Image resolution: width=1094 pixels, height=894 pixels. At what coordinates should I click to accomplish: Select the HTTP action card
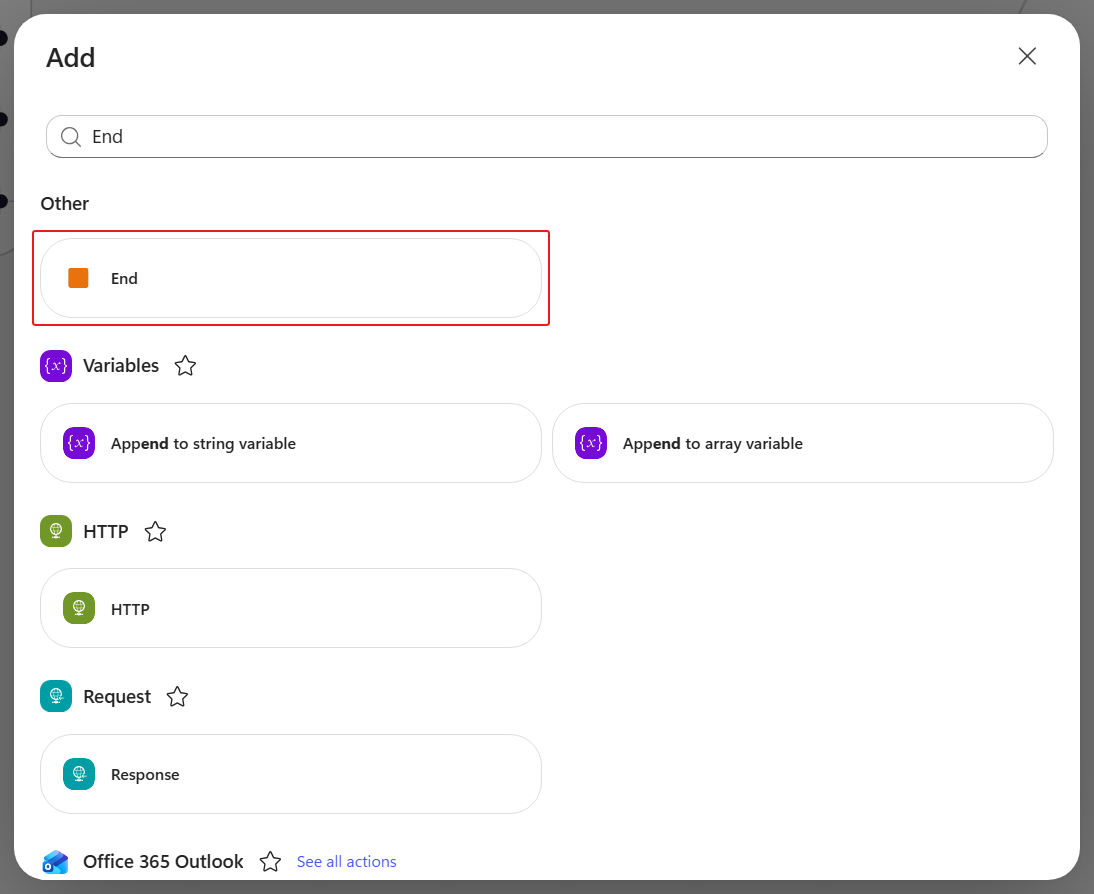pyautogui.click(x=291, y=609)
